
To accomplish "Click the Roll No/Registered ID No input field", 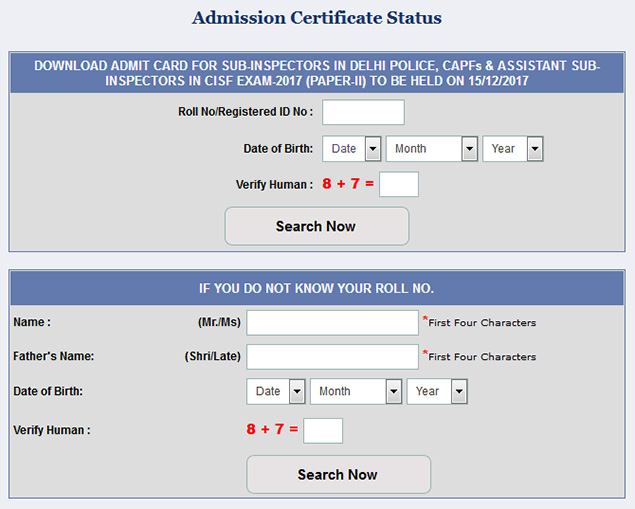I will coord(363,112).
